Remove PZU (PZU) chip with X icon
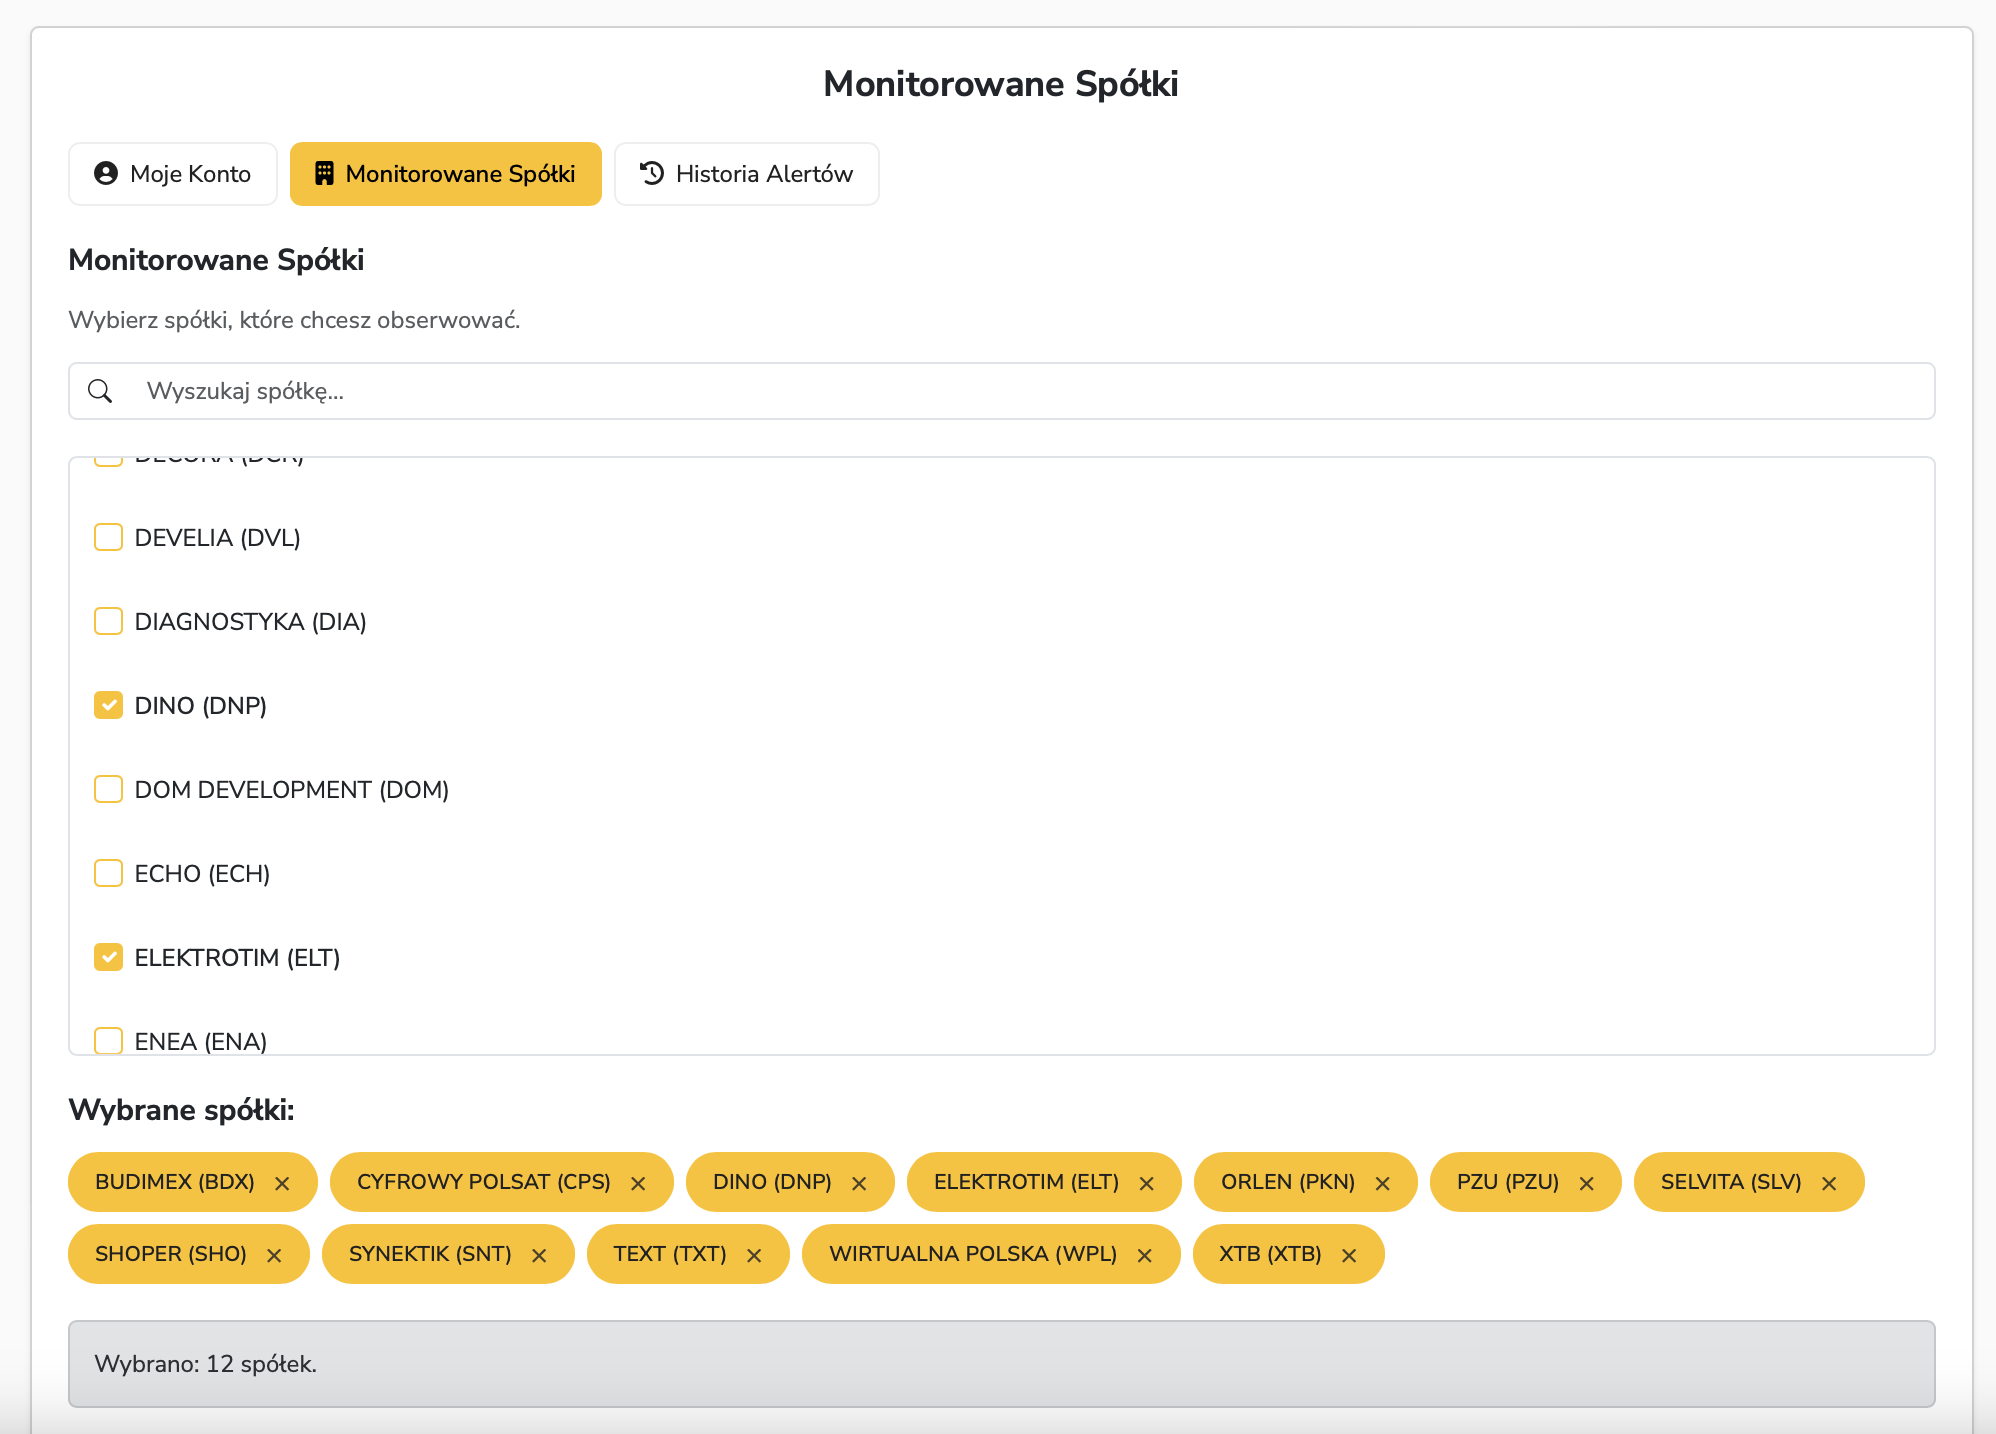1996x1434 pixels. coord(1587,1183)
